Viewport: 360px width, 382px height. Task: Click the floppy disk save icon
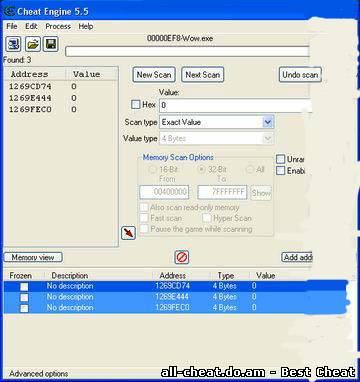(x=51, y=44)
